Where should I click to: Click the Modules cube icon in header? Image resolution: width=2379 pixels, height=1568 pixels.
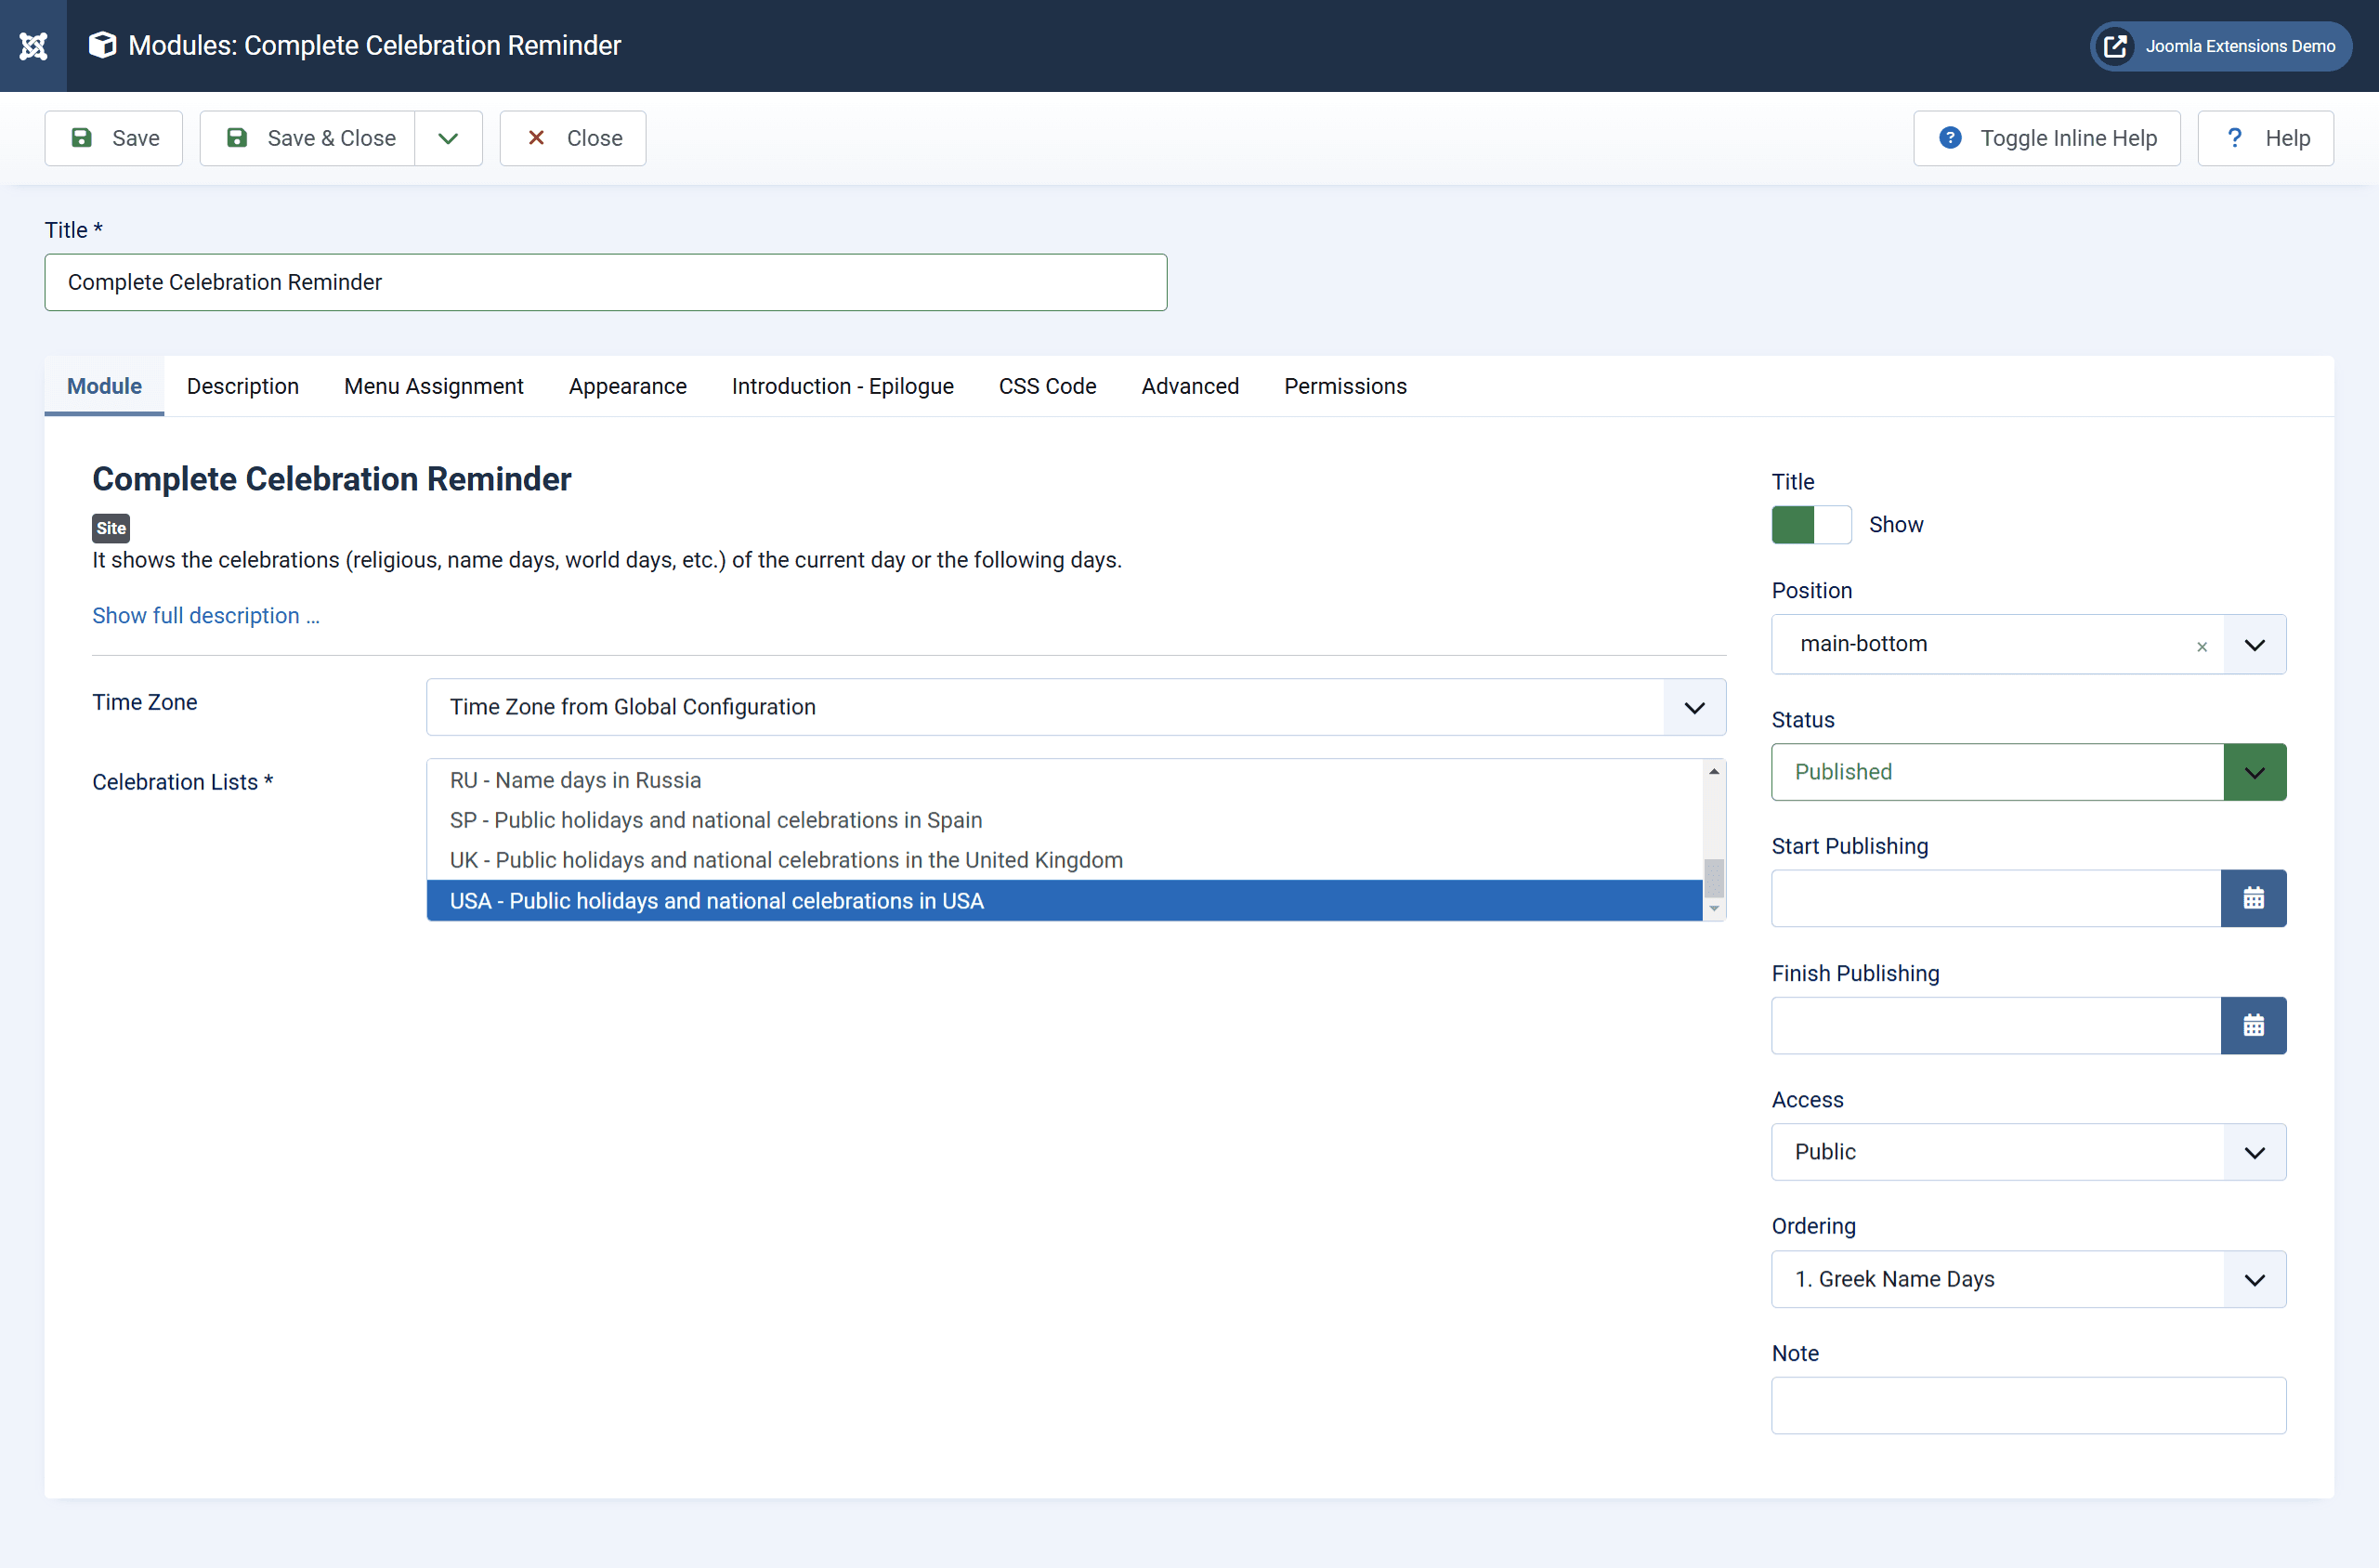(x=102, y=45)
